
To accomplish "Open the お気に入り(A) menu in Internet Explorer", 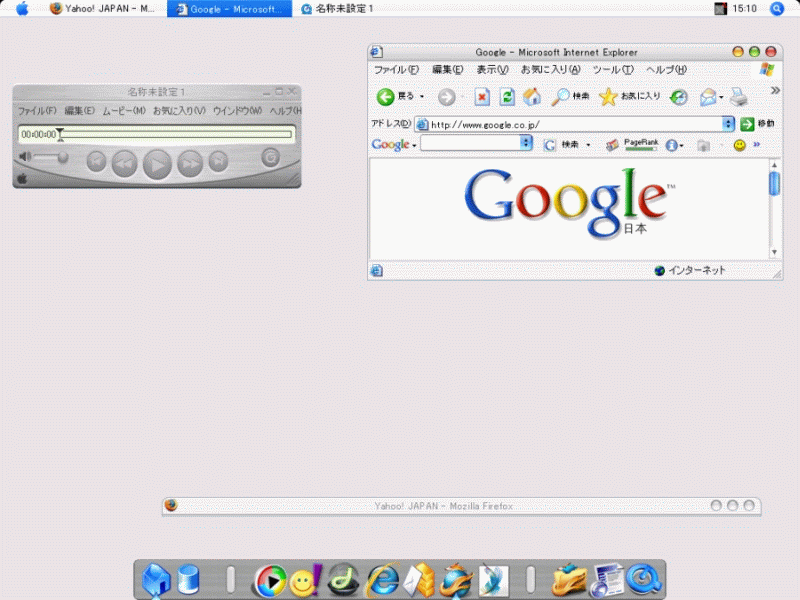I will point(551,70).
